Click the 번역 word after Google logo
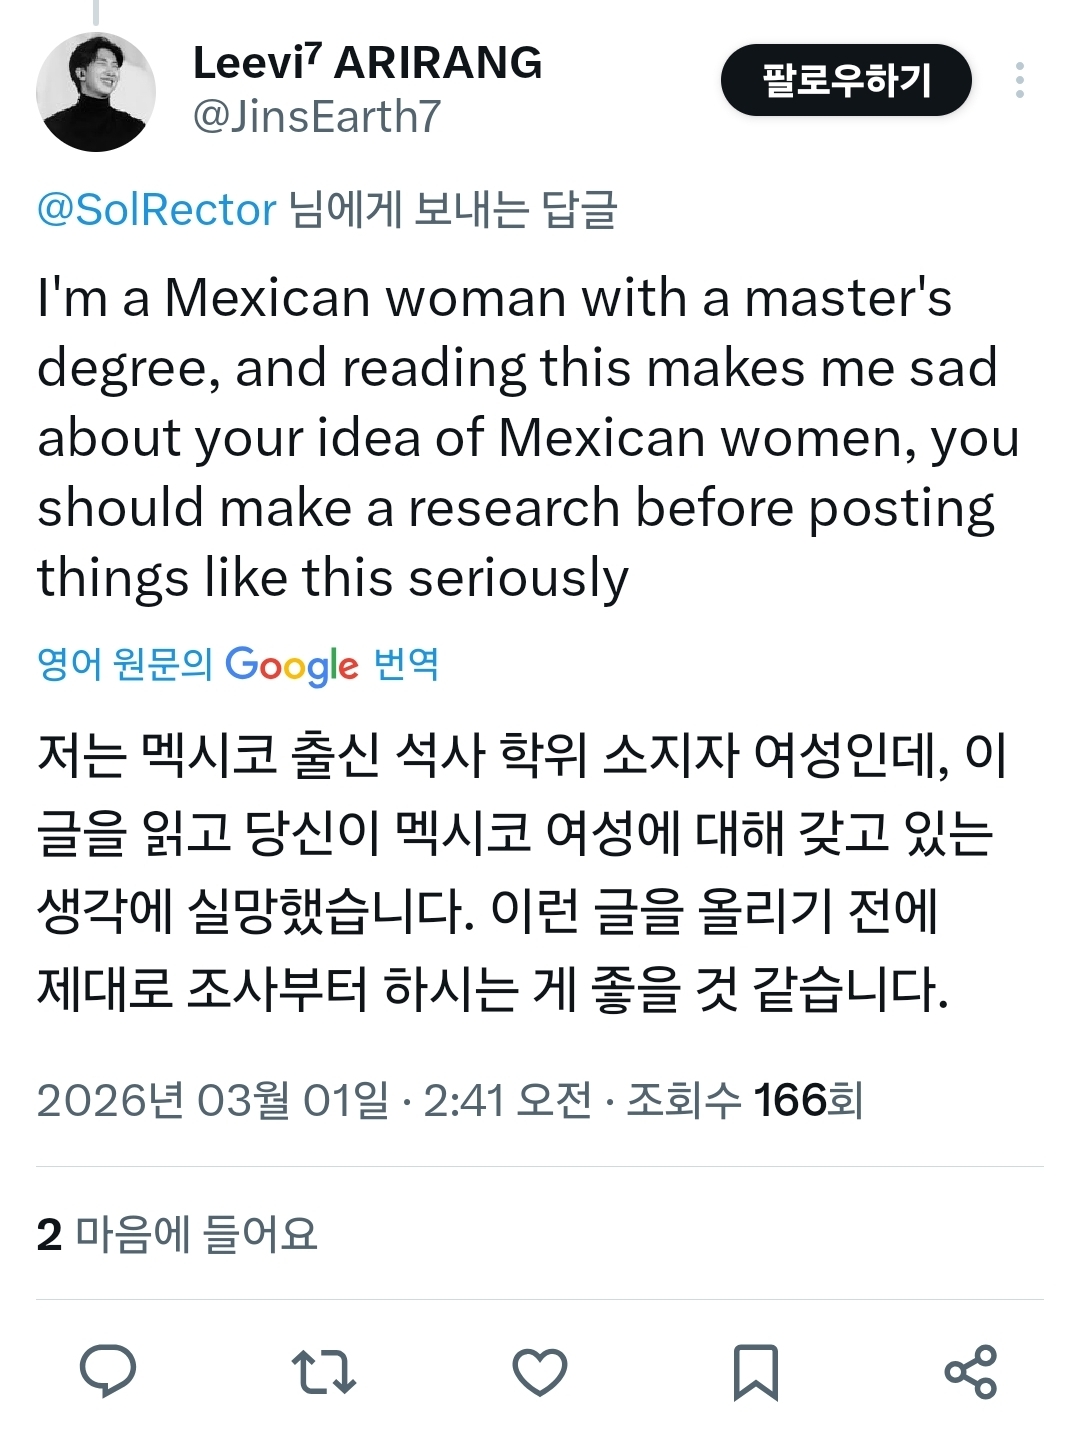1080x1441 pixels. [x=406, y=663]
